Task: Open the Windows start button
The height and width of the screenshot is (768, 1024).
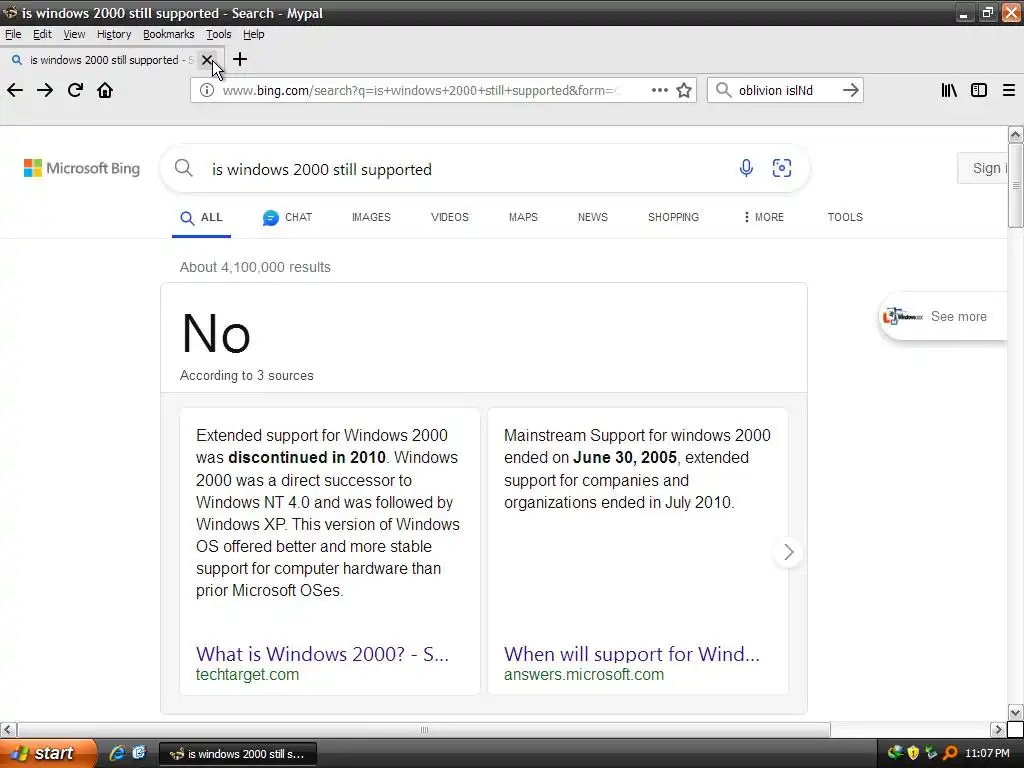Action: pos(48,753)
